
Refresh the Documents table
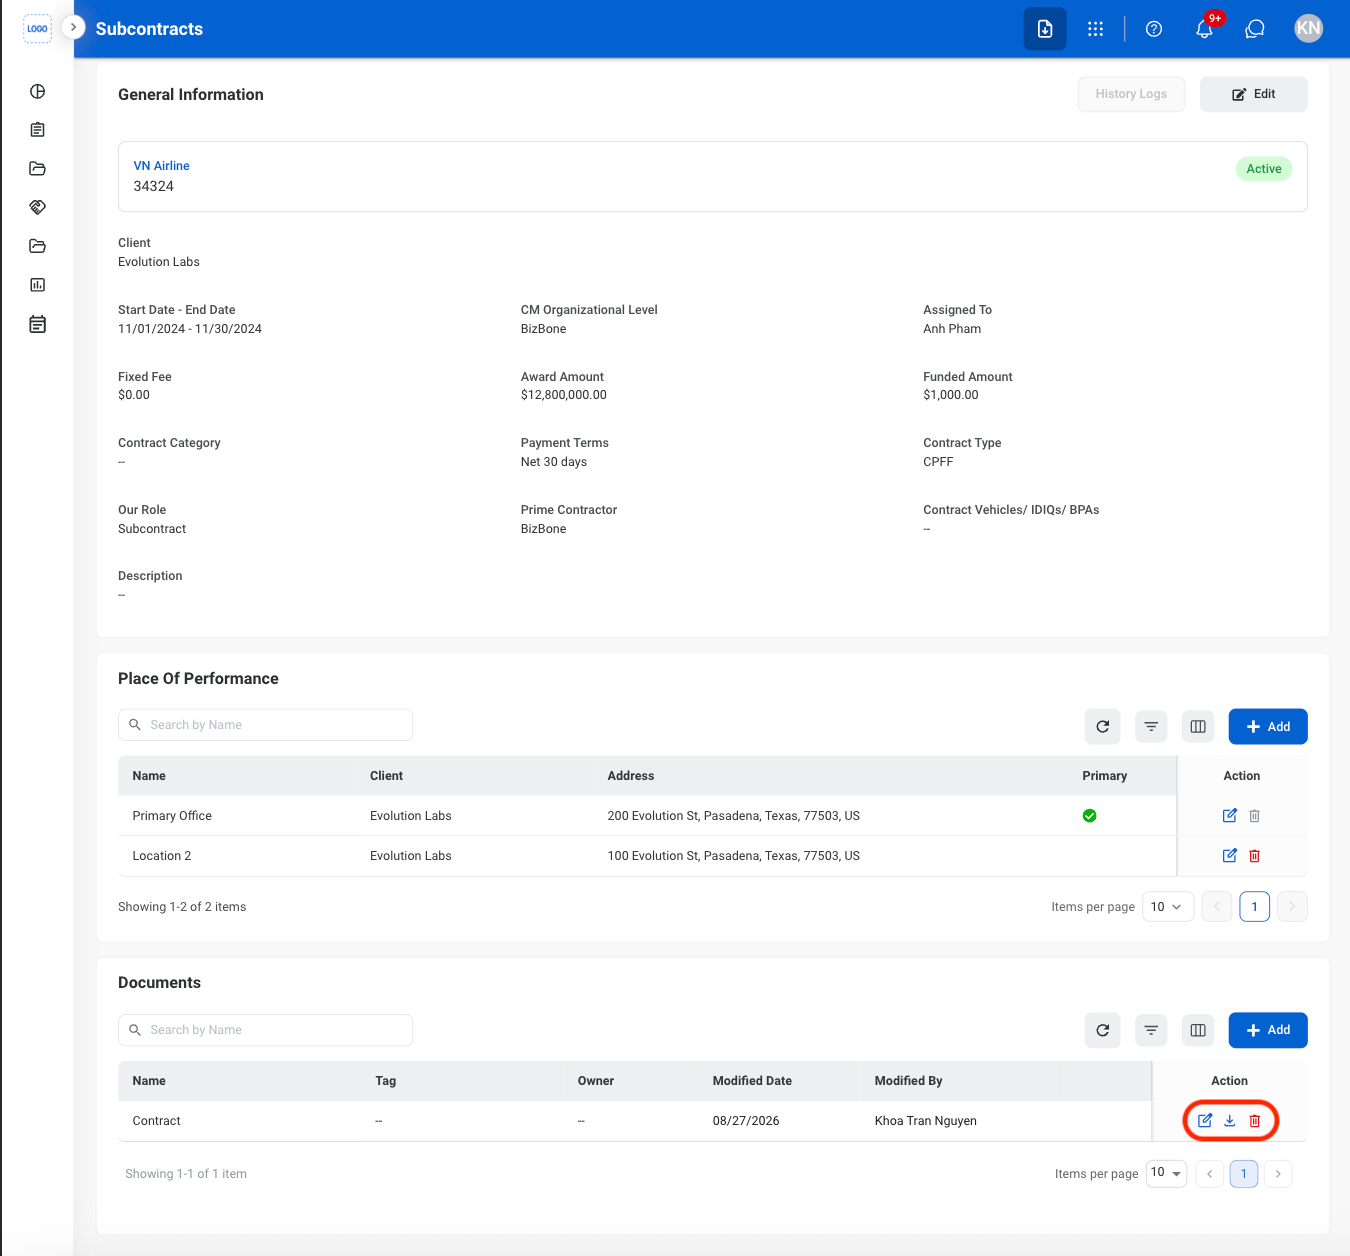[1103, 1031]
